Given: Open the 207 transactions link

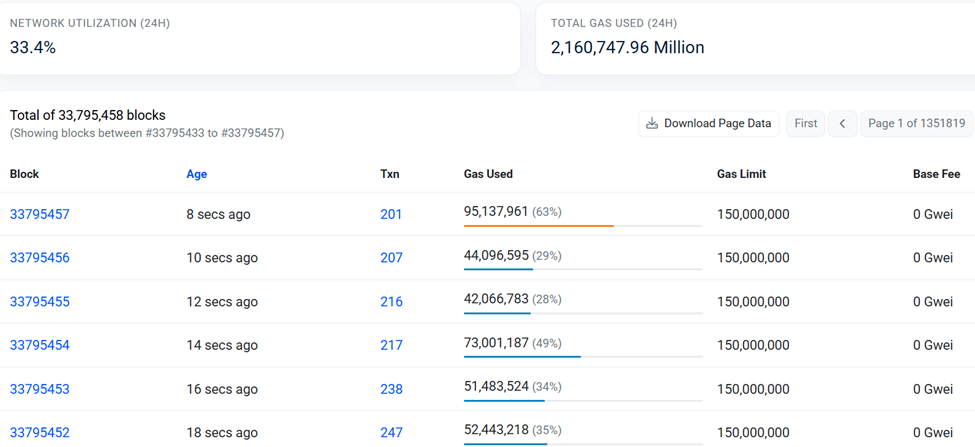Looking at the screenshot, I should click(391, 258).
